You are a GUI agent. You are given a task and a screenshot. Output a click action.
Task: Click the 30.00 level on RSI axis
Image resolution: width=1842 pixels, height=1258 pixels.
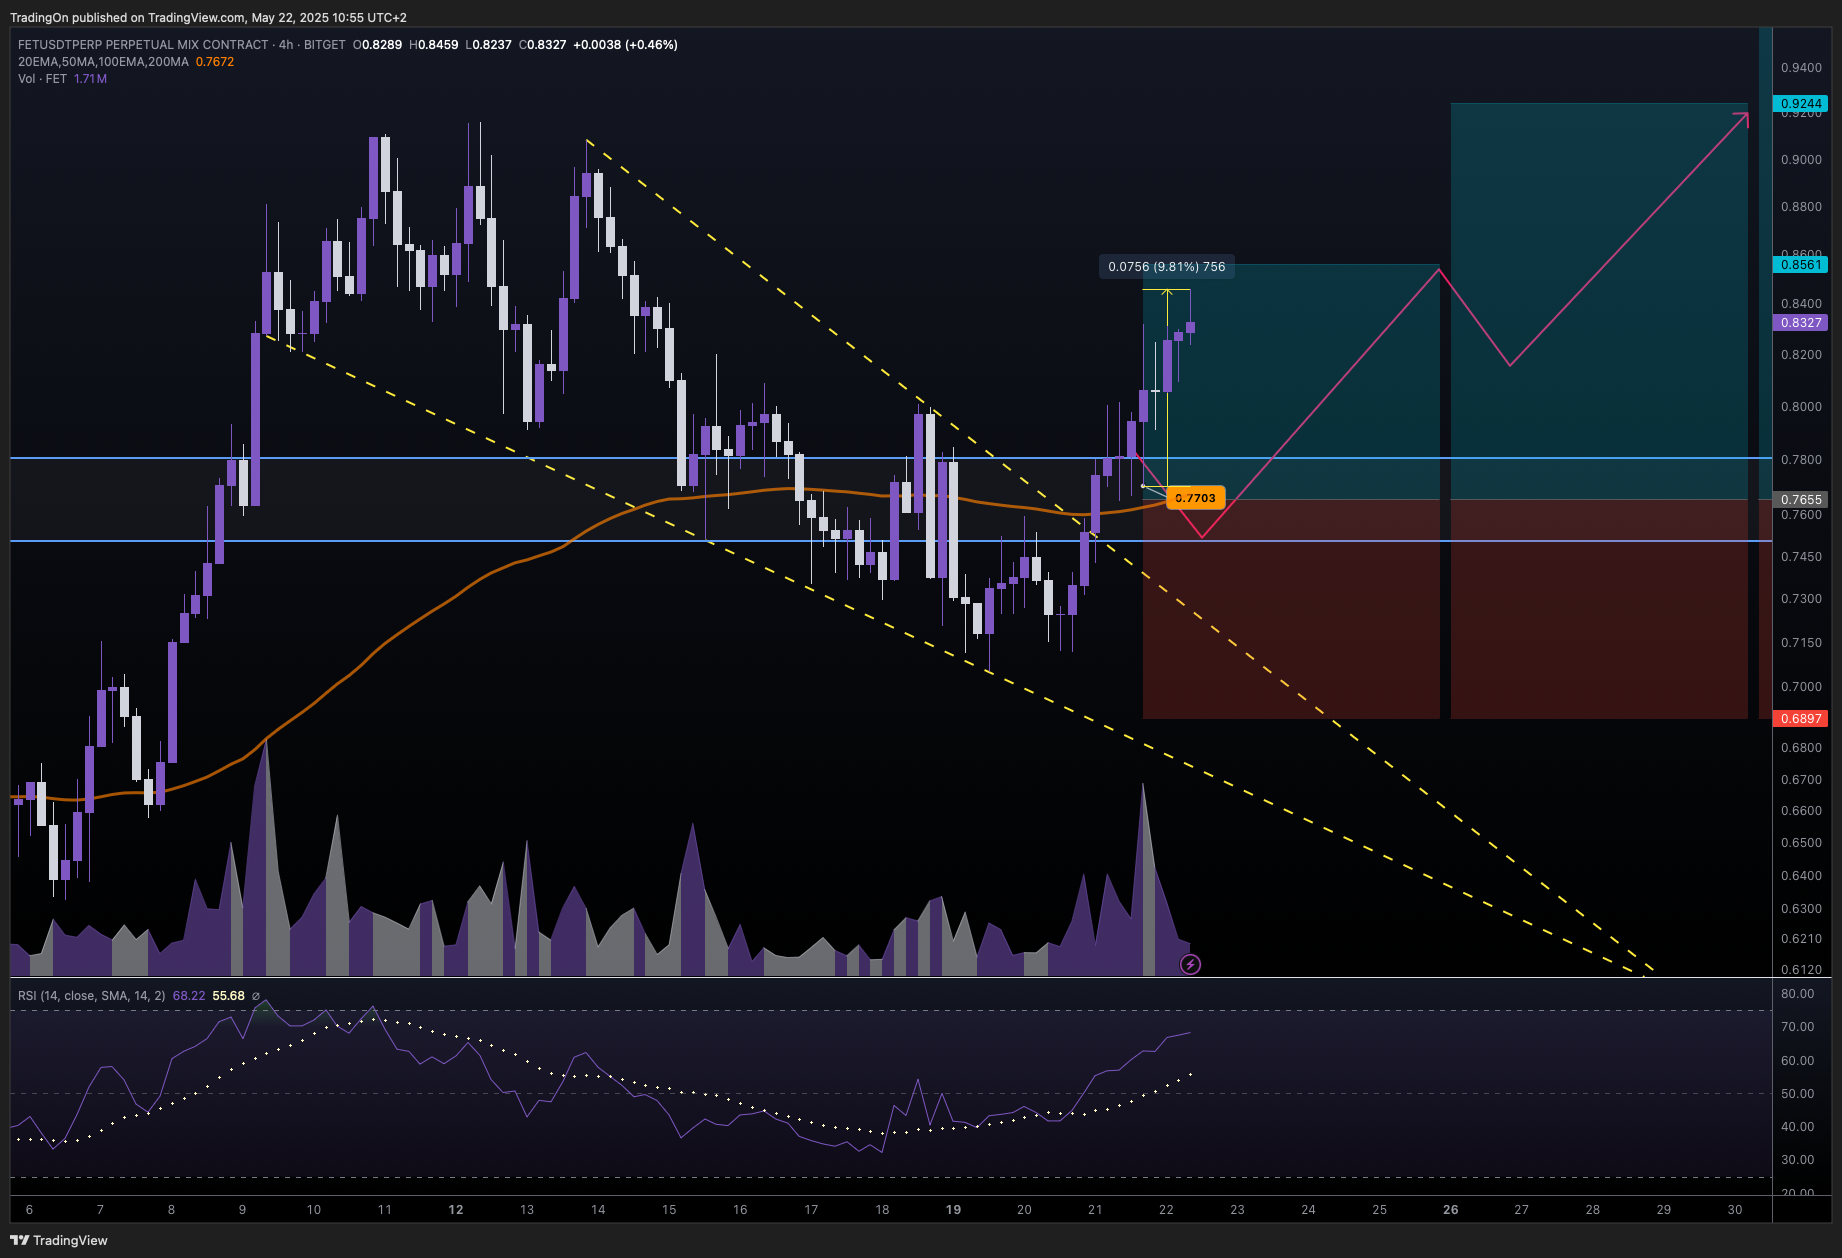(1797, 1160)
